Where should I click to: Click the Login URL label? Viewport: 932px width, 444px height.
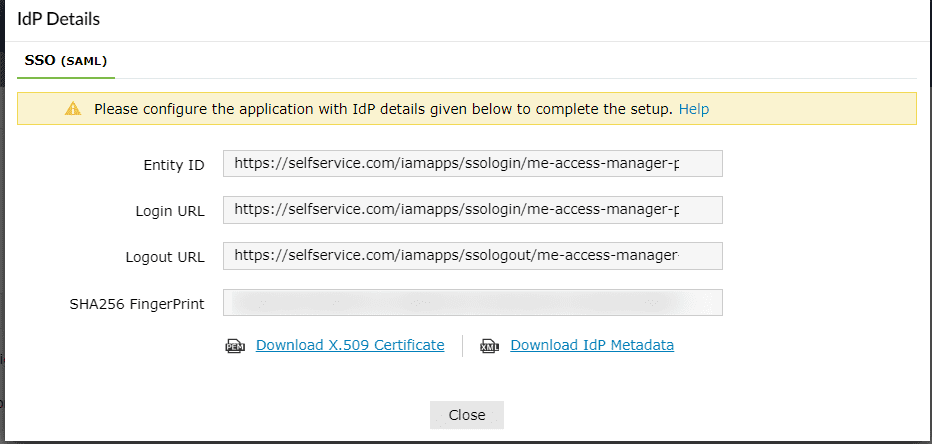click(170, 211)
